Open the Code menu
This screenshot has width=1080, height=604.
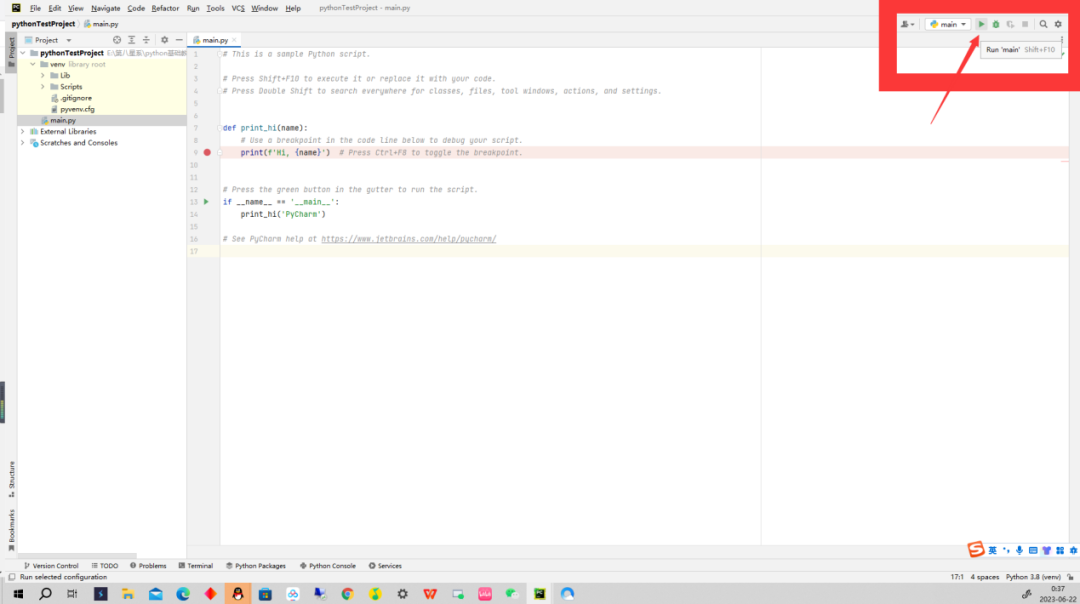[x=136, y=8]
